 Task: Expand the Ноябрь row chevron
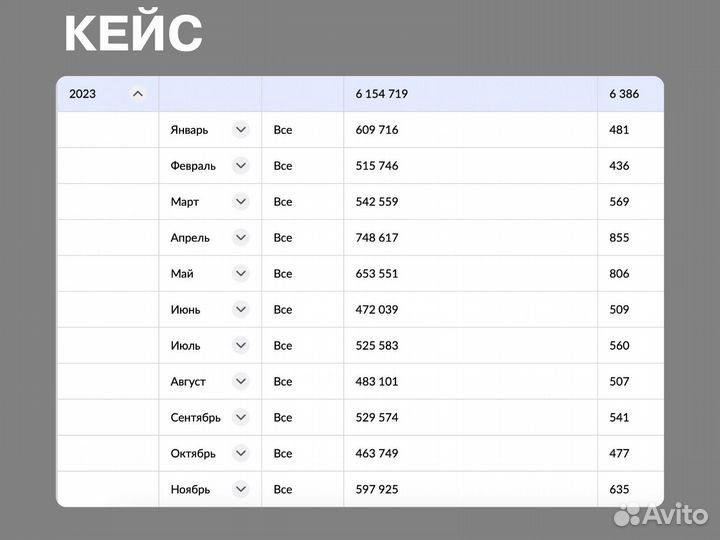pyautogui.click(x=240, y=490)
